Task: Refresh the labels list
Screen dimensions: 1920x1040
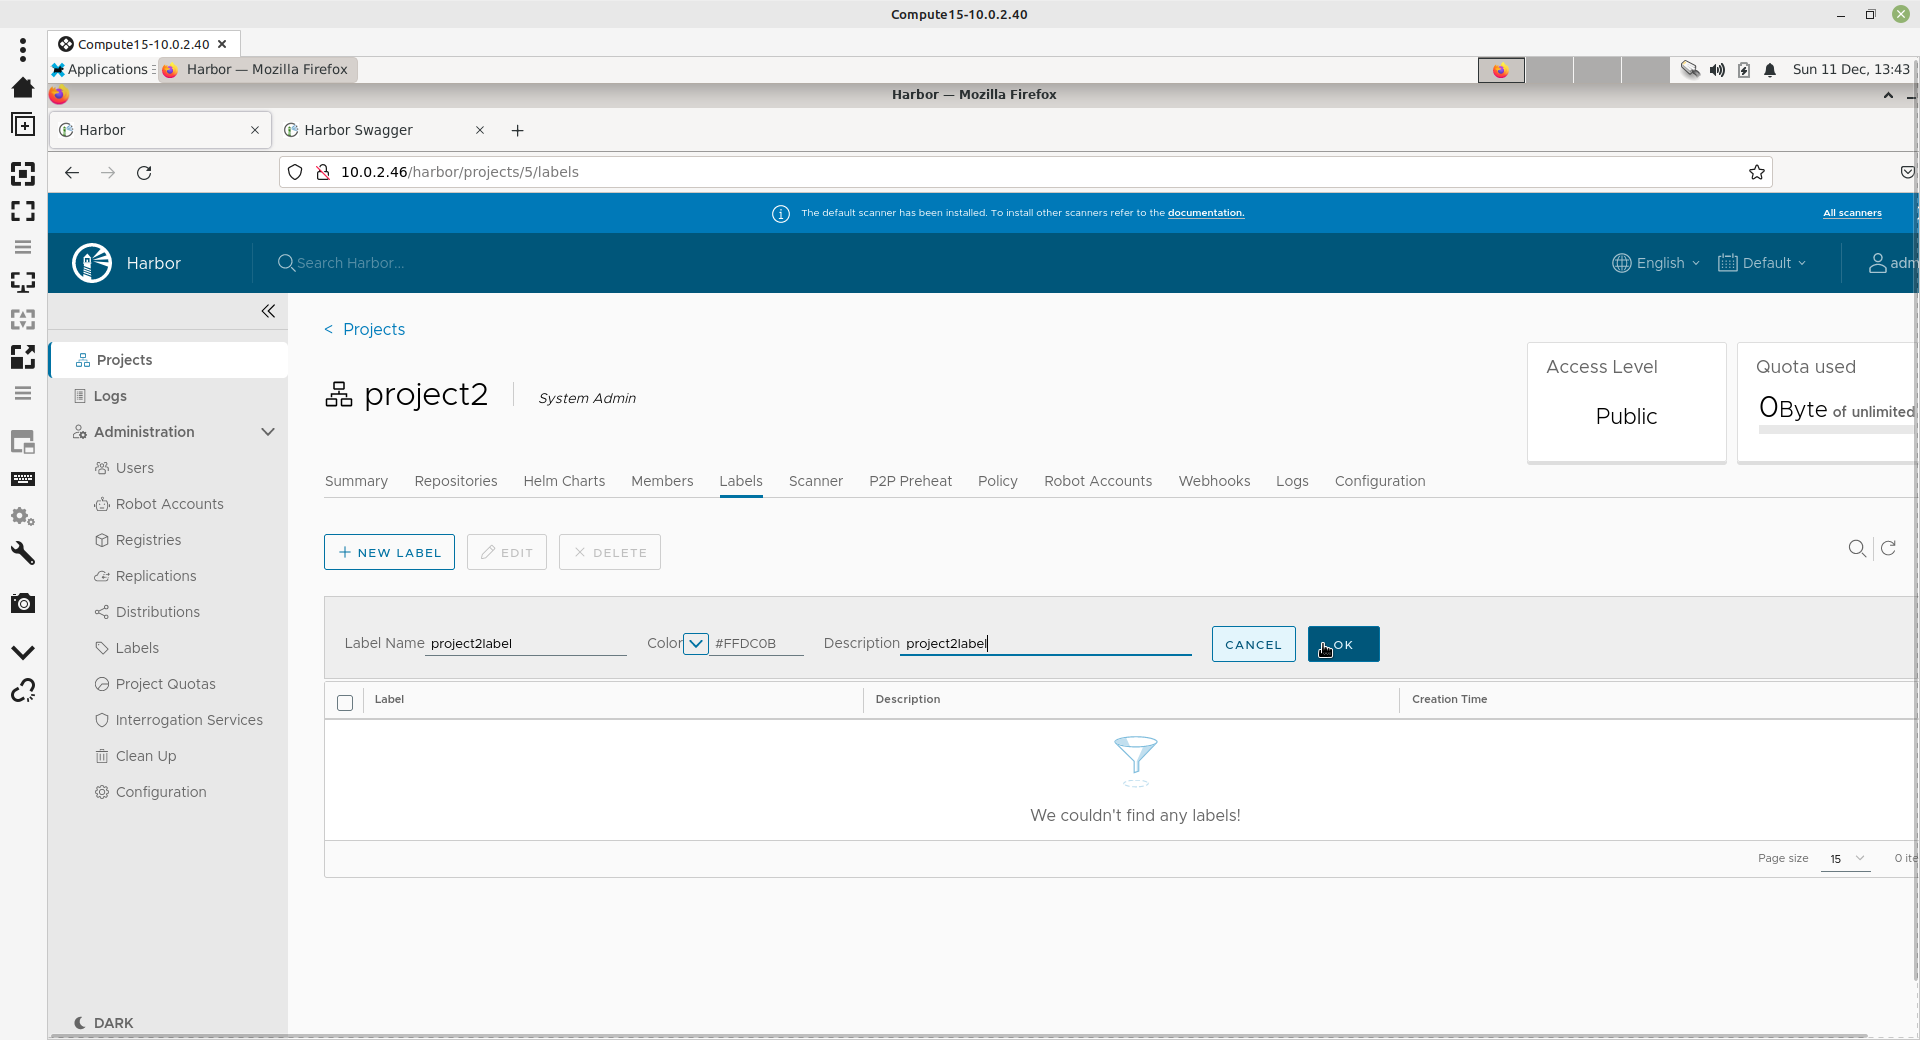Action: click(x=1888, y=548)
